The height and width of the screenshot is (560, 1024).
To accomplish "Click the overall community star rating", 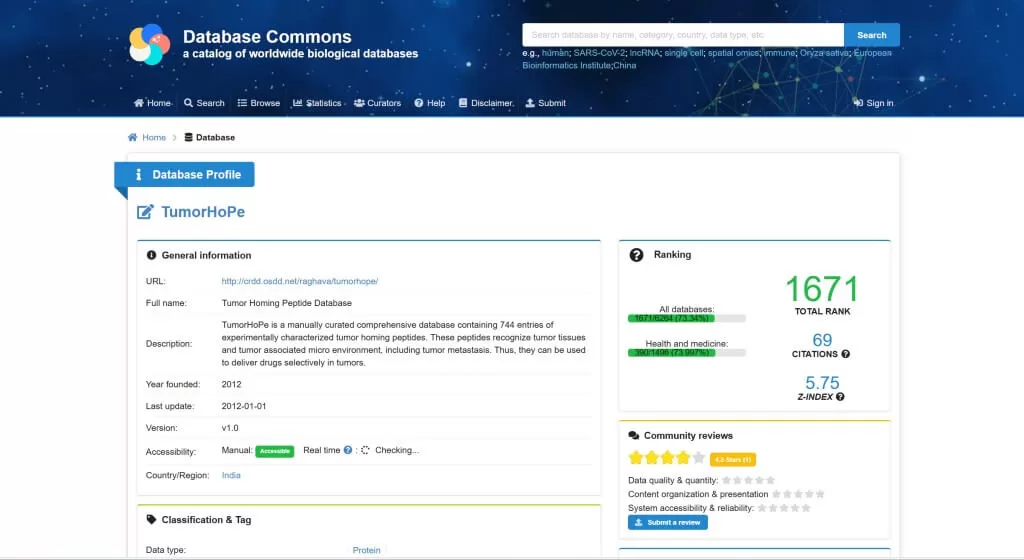I will (667, 458).
